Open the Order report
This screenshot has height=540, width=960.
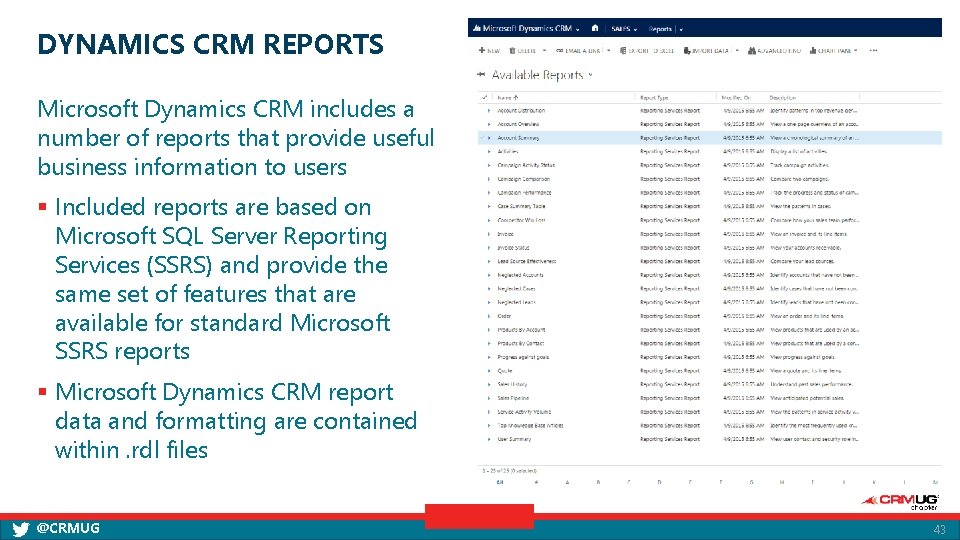coord(504,316)
